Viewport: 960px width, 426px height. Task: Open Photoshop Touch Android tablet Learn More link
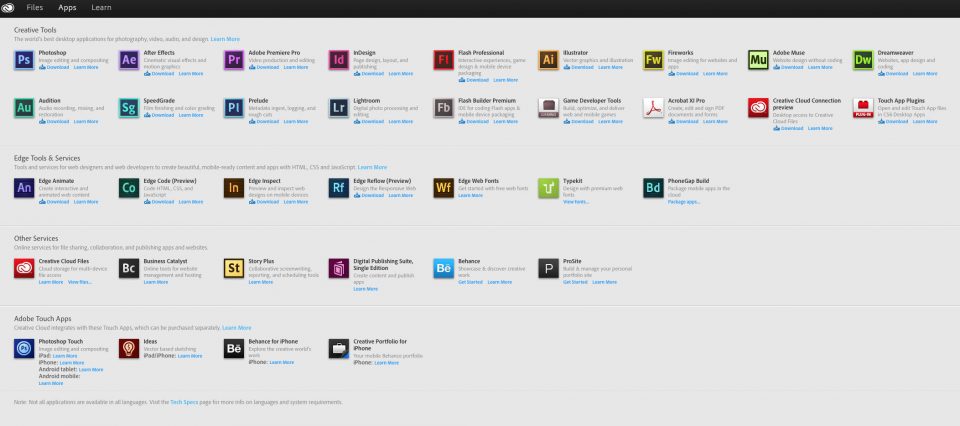pyautogui.click(x=91, y=370)
